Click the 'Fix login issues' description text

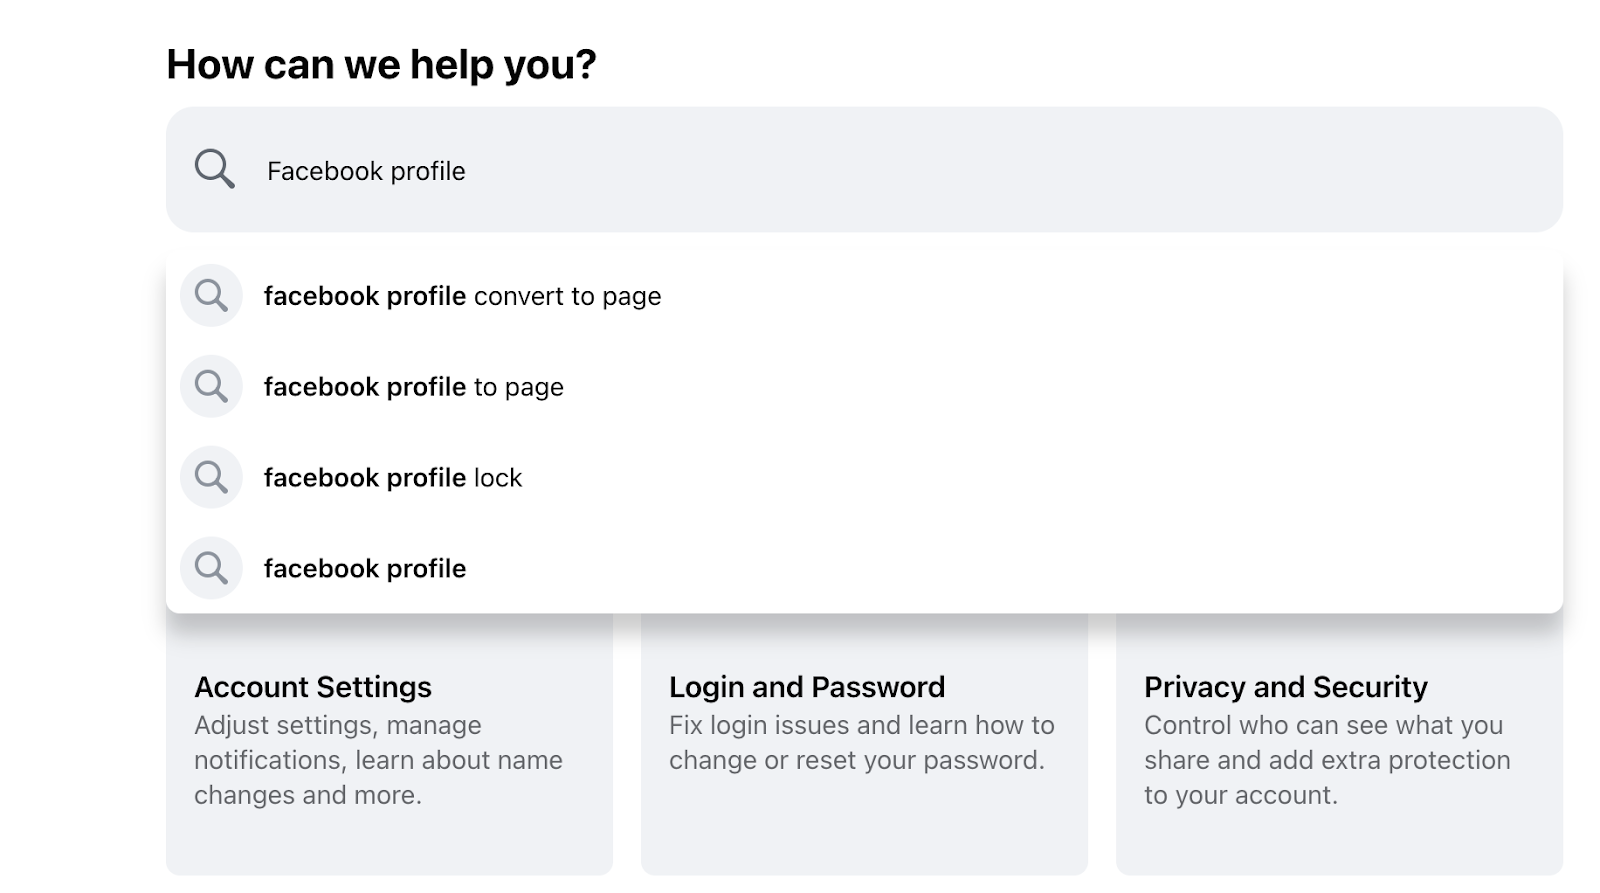[x=861, y=743]
